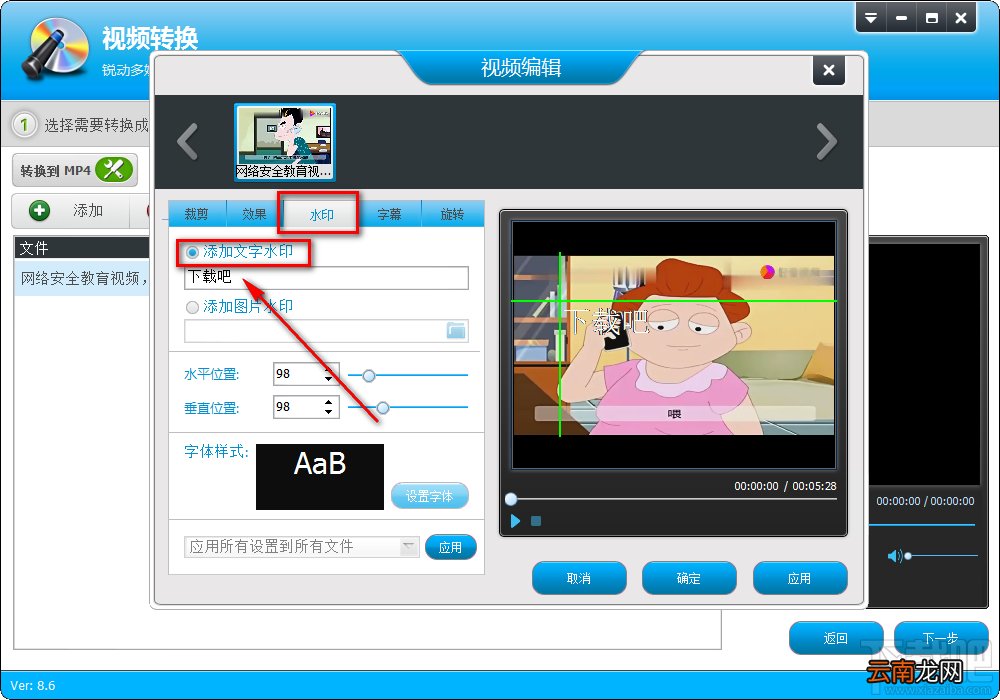Click the green plus Add icon

point(39,210)
